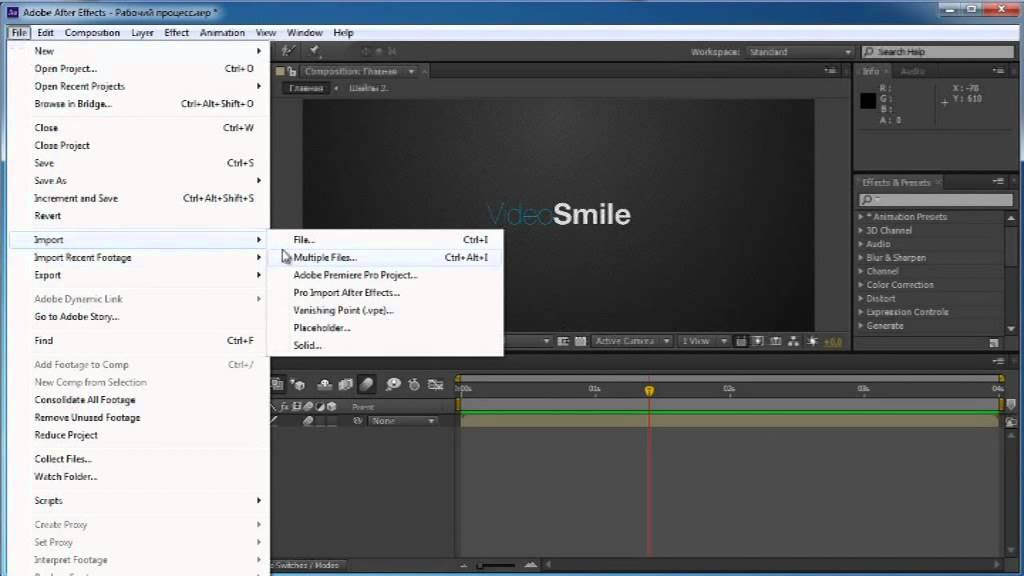1024x576 pixels.
Task: Click Collect Files... in File menu
Action: (140, 458)
